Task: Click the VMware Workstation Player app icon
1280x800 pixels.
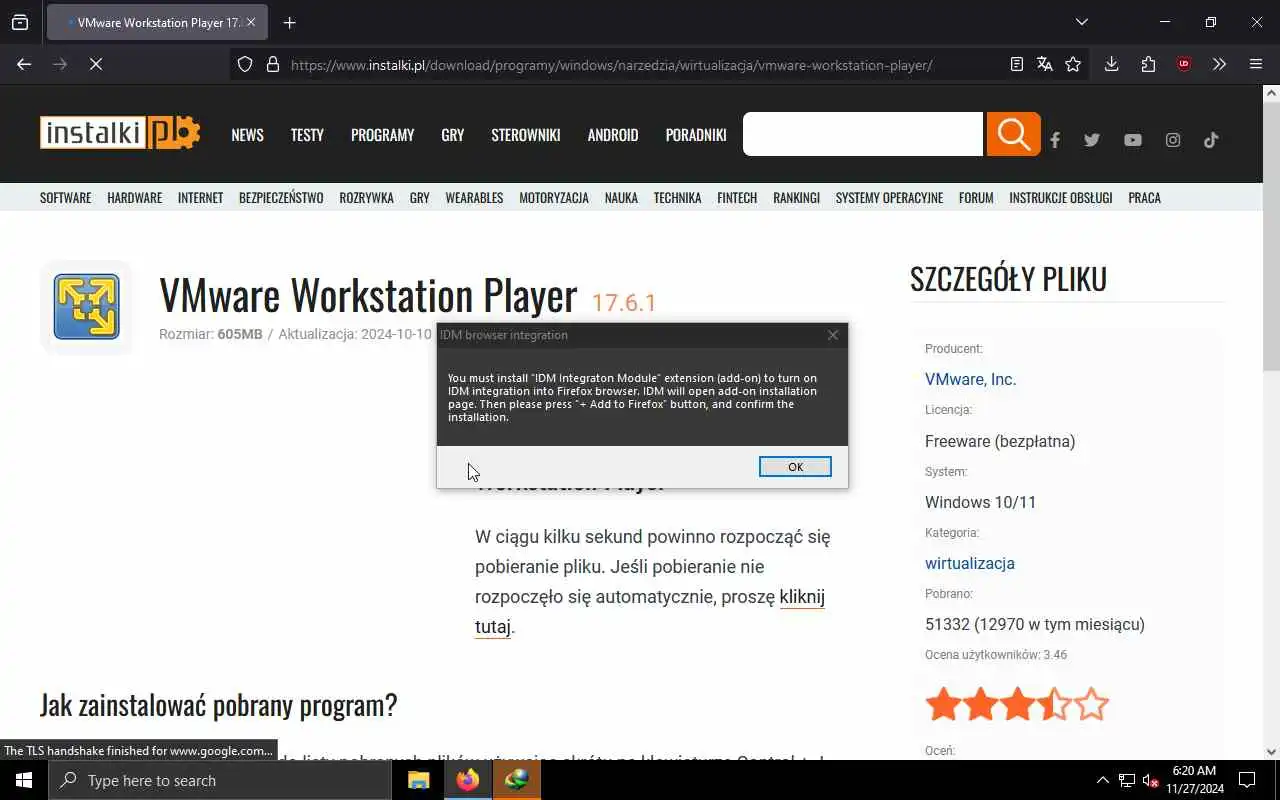Action: 87,307
